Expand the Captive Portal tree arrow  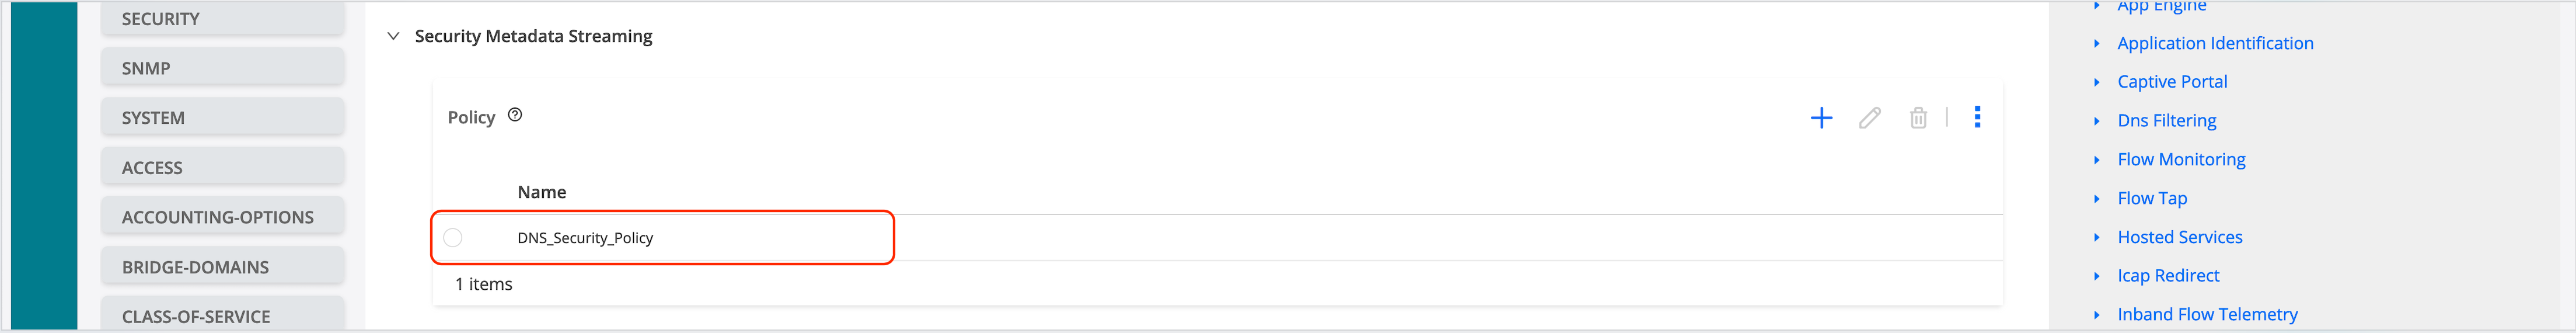coord(2097,82)
